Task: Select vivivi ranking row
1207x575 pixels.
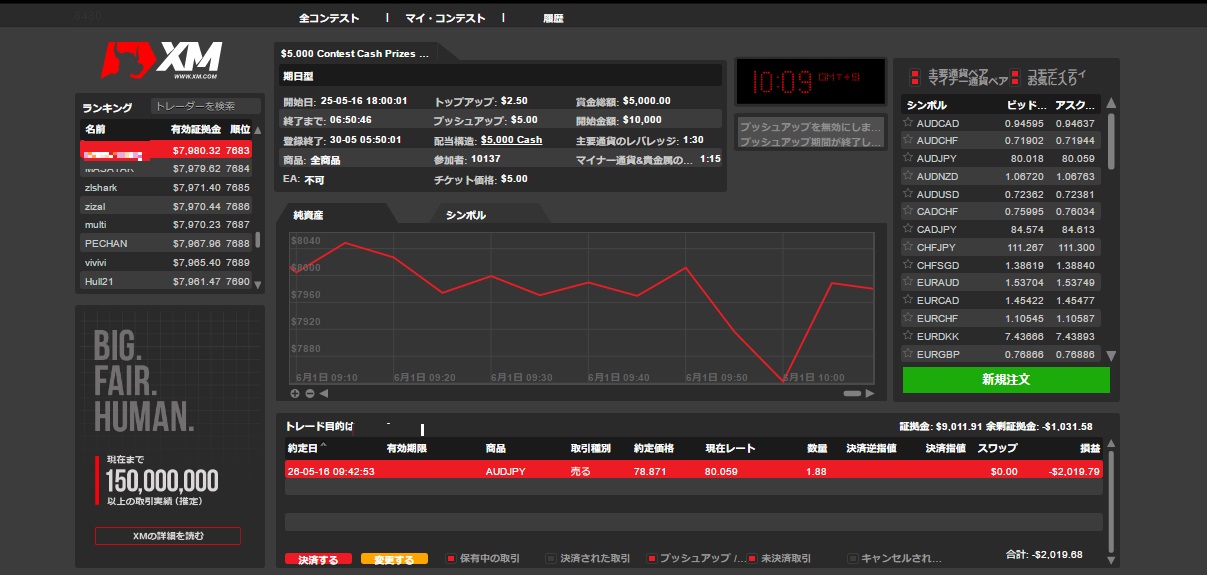Action: tap(165, 262)
